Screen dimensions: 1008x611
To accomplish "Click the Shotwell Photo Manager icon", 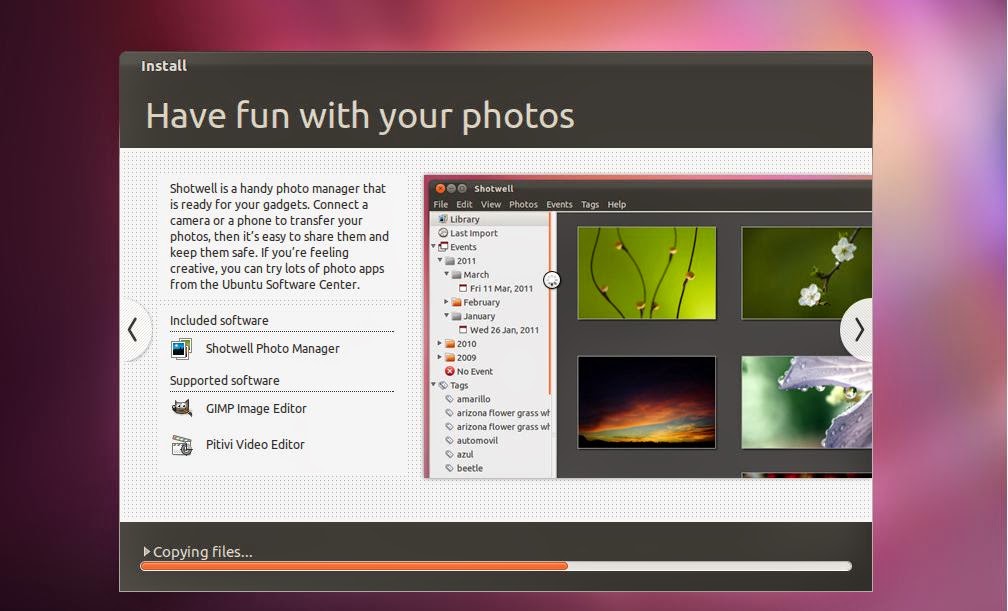I will coord(181,349).
